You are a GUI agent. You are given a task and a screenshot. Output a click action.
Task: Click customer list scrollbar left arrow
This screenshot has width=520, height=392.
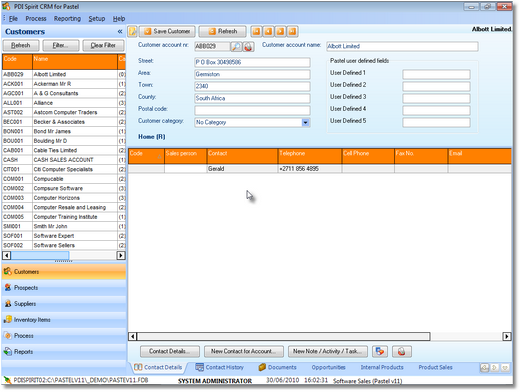coord(6,255)
